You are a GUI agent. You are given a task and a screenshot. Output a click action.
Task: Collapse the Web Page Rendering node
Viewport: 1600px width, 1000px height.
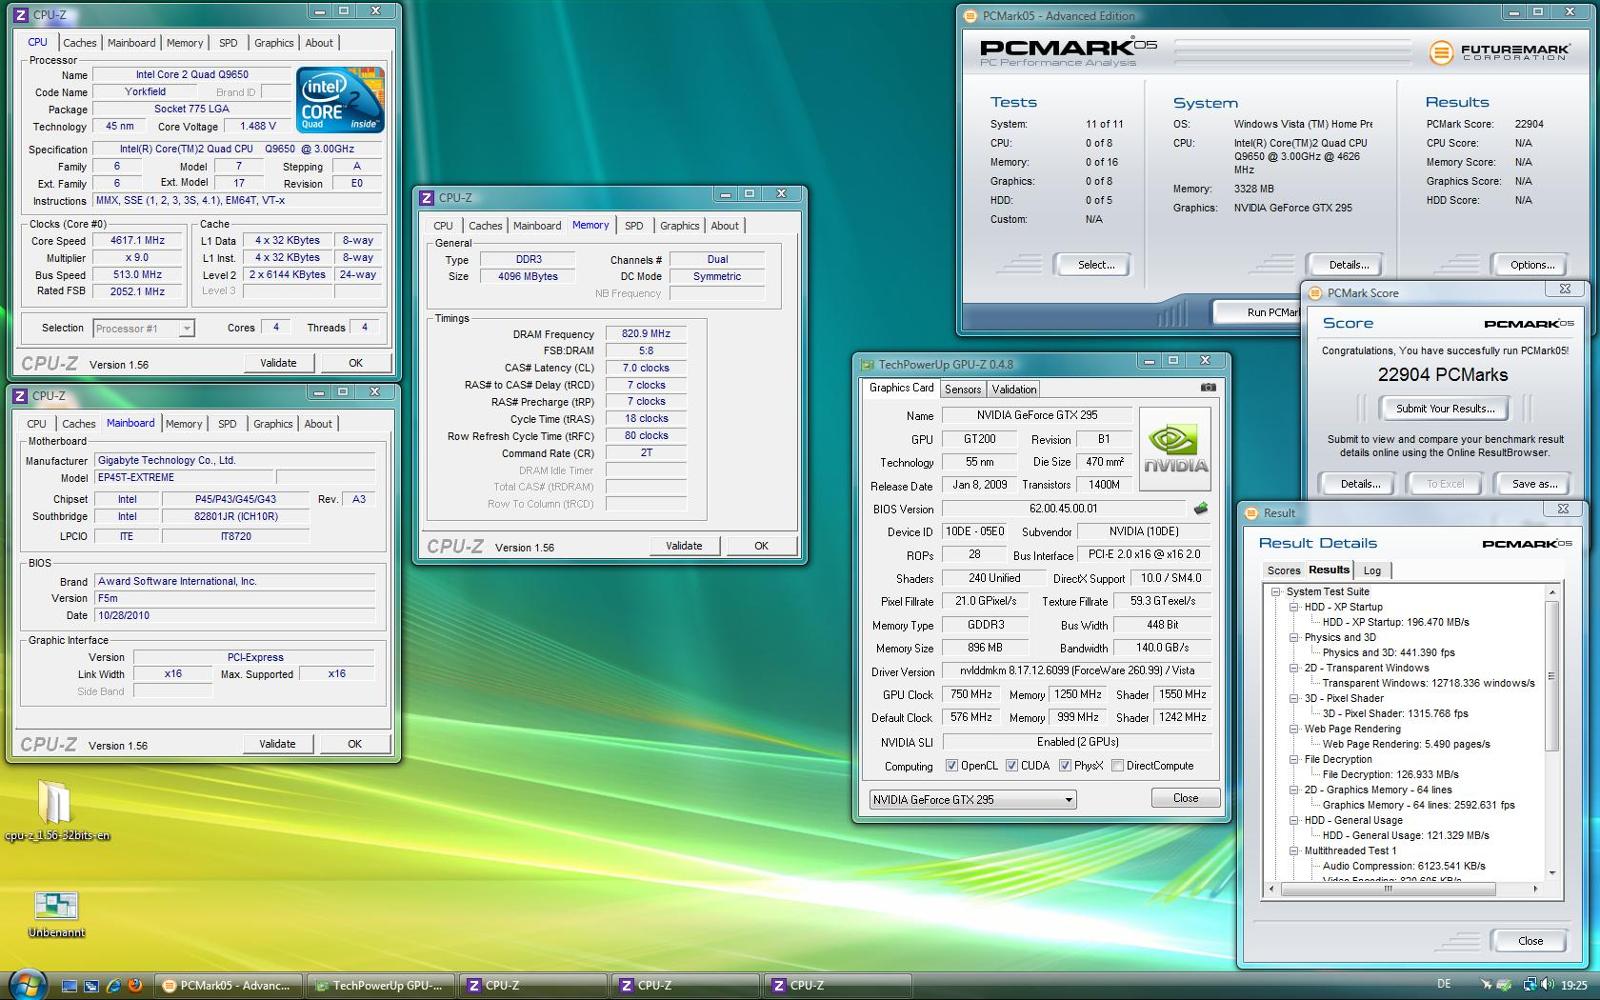pos(1294,729)
